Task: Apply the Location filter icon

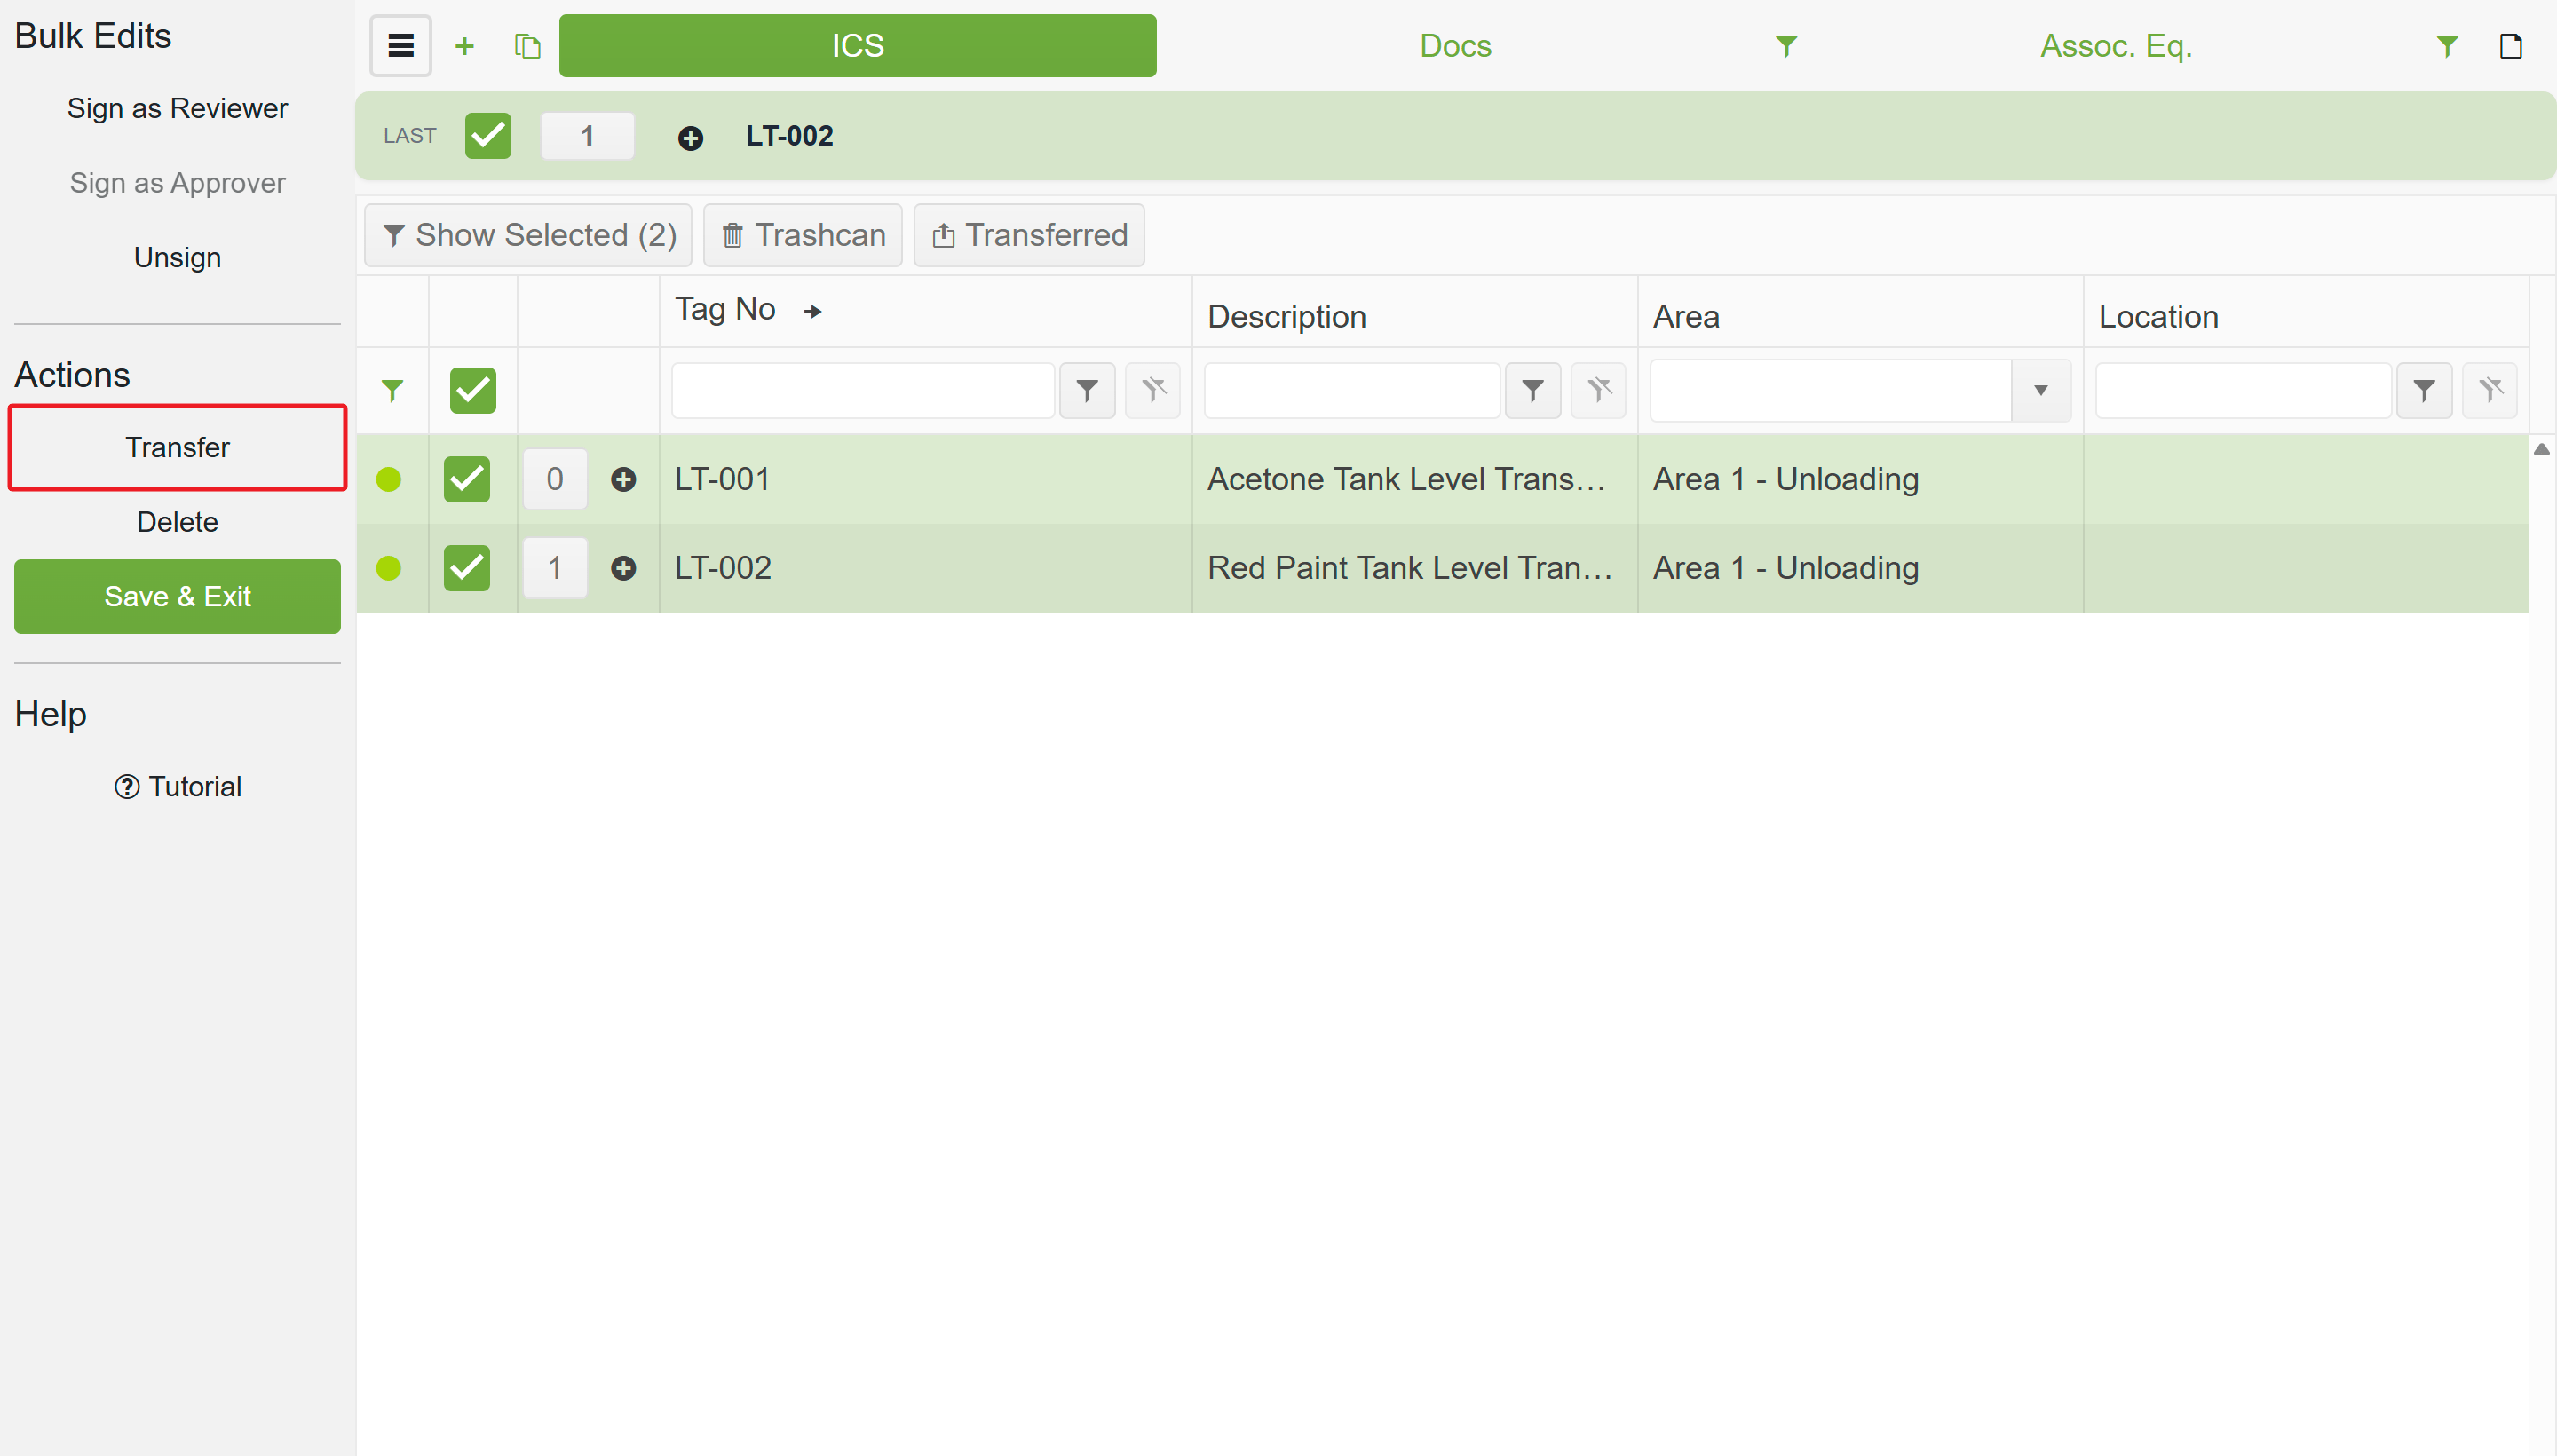Action: (x=2423, y=390)
